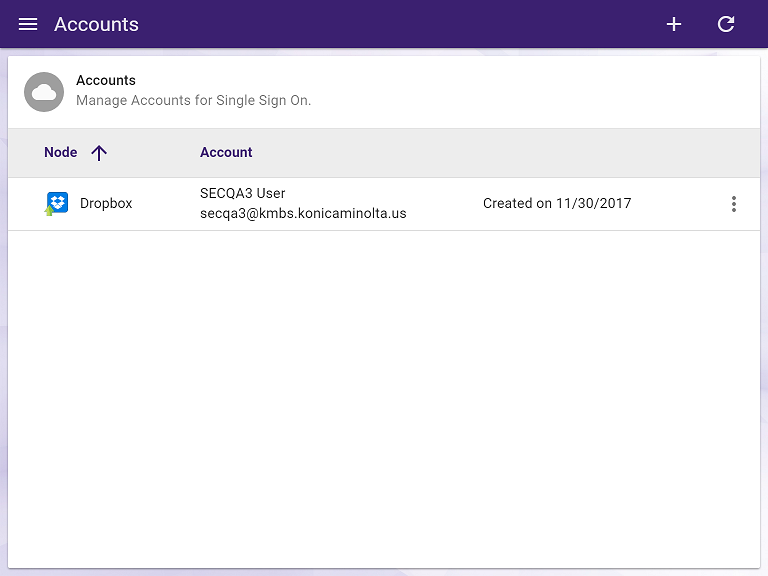This screenshot has width=768, height=576.
Task: Click the Created on 11/30/2017 text
Action: pyautogui.click(x=557, y=203)
